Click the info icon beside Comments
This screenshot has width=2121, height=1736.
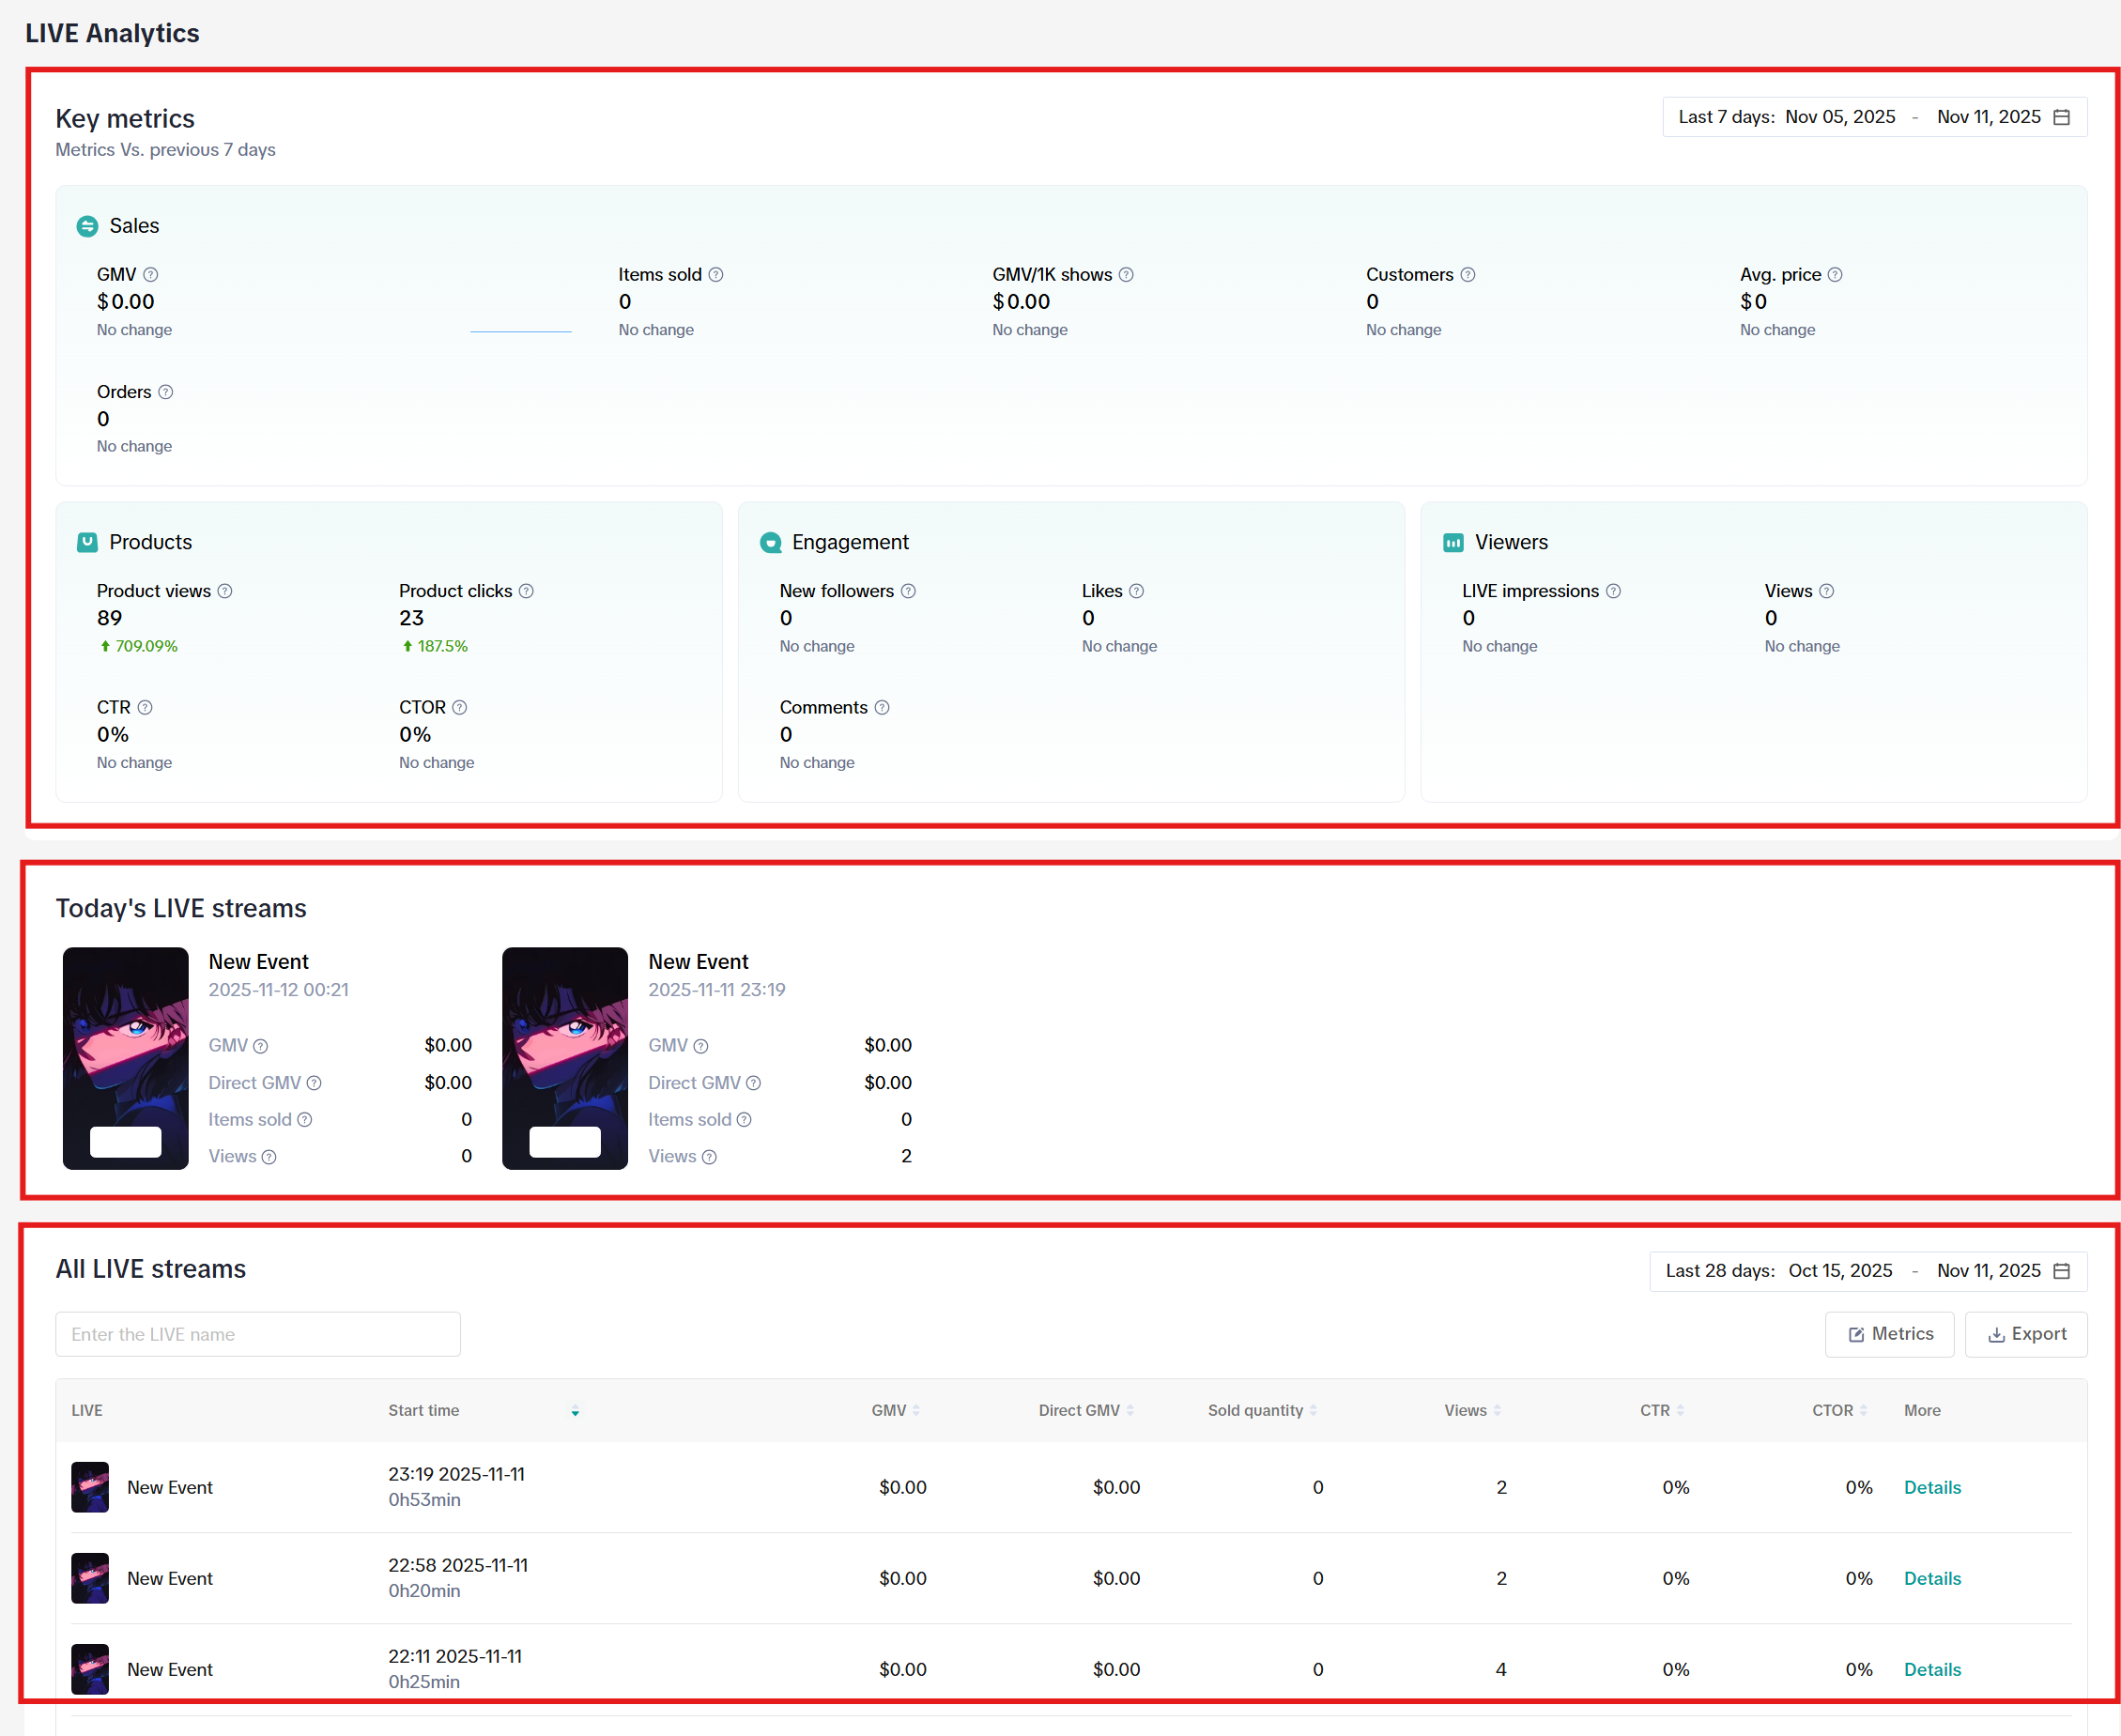coord(882,708)
